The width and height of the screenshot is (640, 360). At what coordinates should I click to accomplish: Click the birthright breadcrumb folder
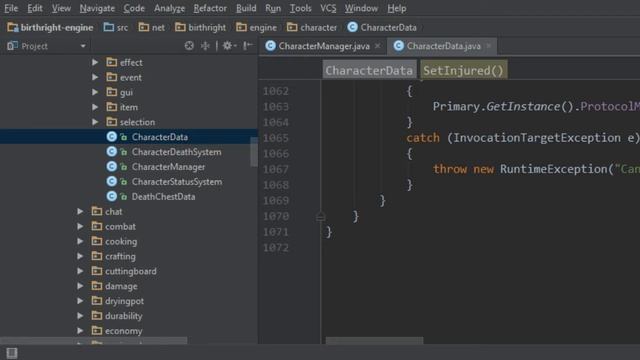[200, 27]
